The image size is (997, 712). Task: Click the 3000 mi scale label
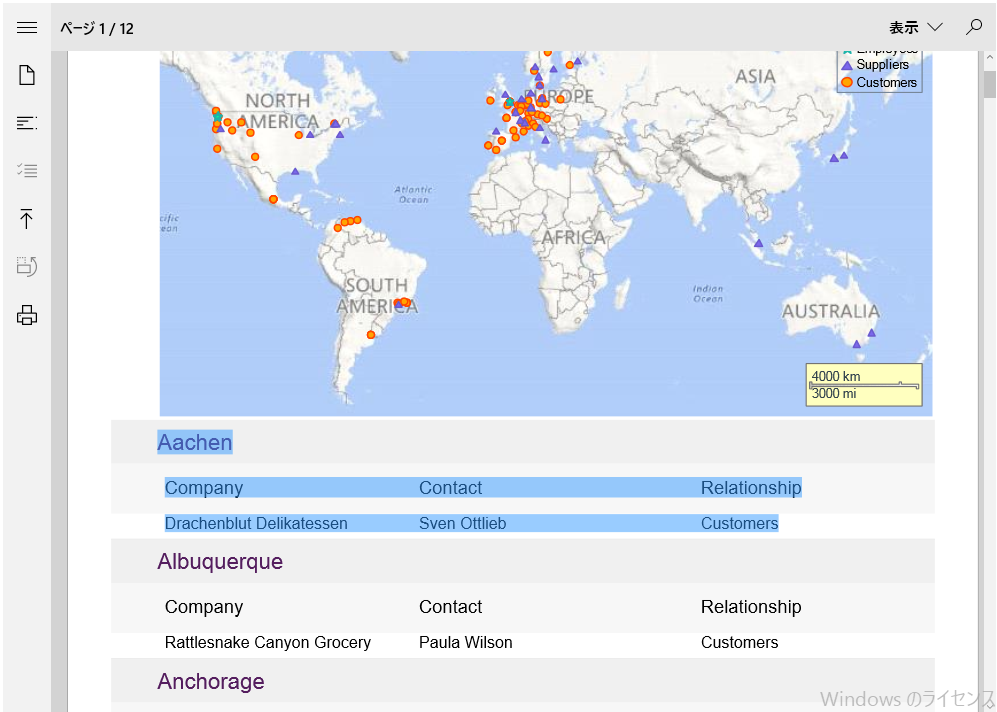point(834,394)
